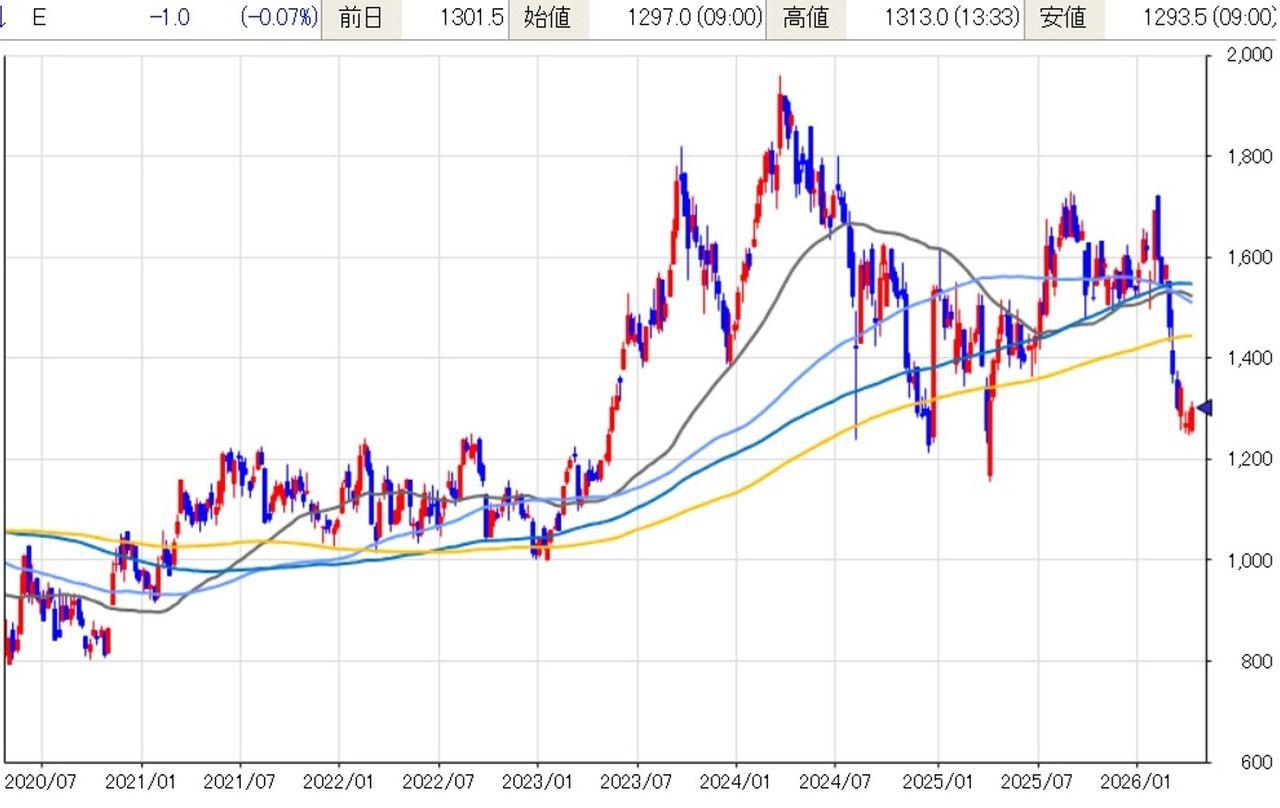This screenshot has height=808, width=1280.
Task: Select the 安値 header label
Action: (x=1062, y=18)
